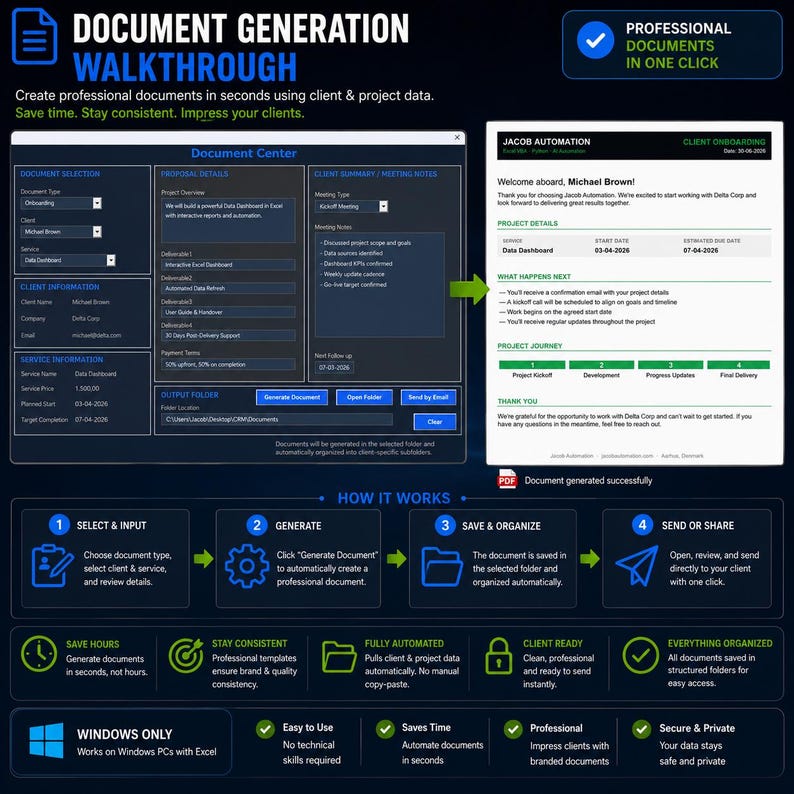This screenshot has height=794, width=794.
Task: Click the green check beside Saves Time
Action: (x=385, y=729)
